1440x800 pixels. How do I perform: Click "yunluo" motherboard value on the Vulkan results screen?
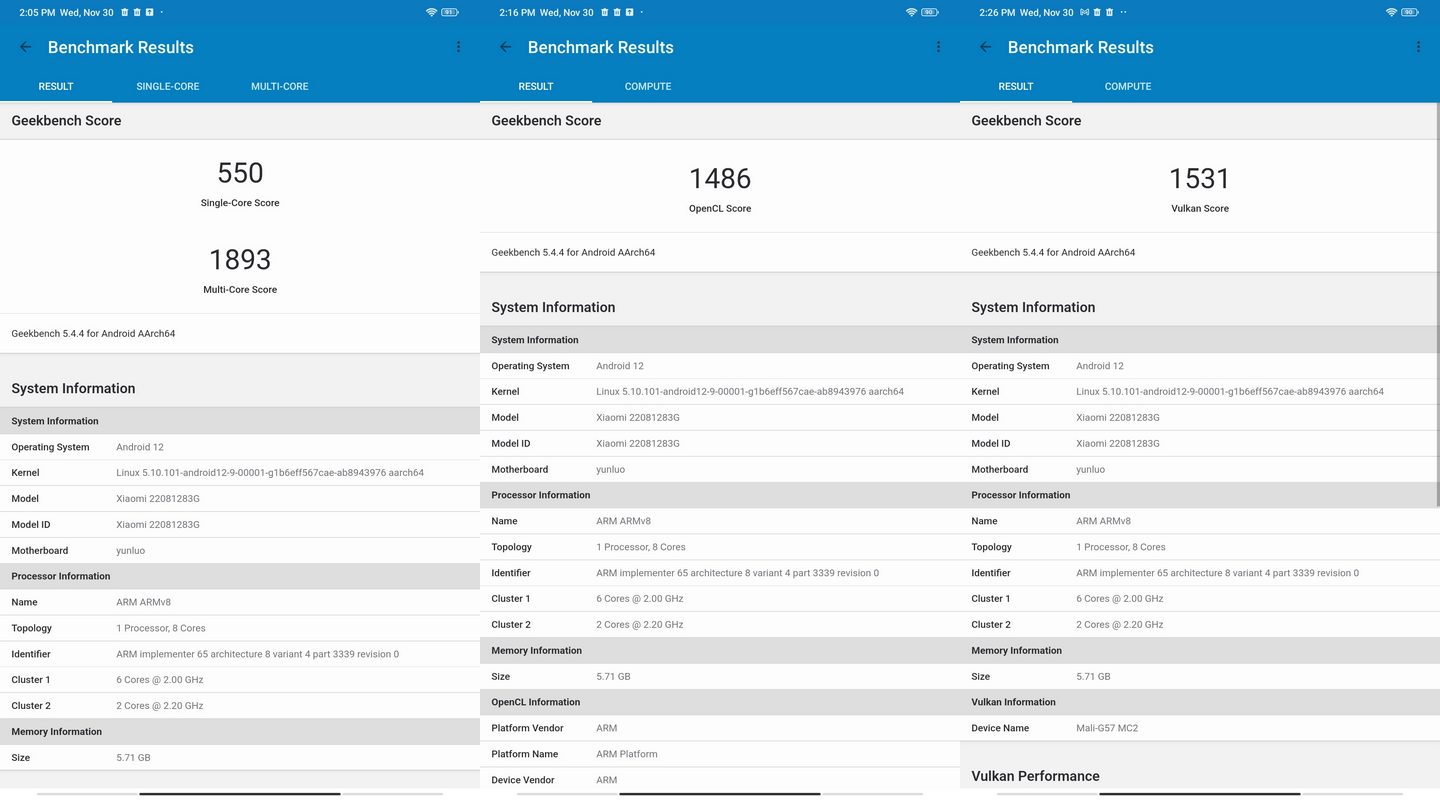pyautogui.click(x=1090, y=469)
